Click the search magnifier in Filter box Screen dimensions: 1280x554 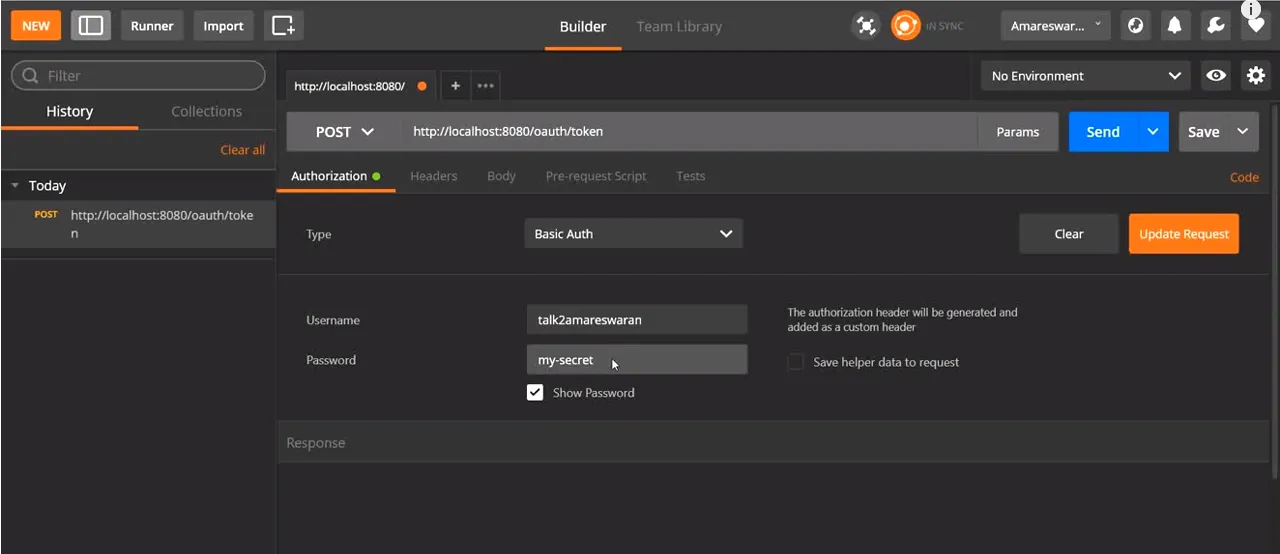(x=30, y=76)
